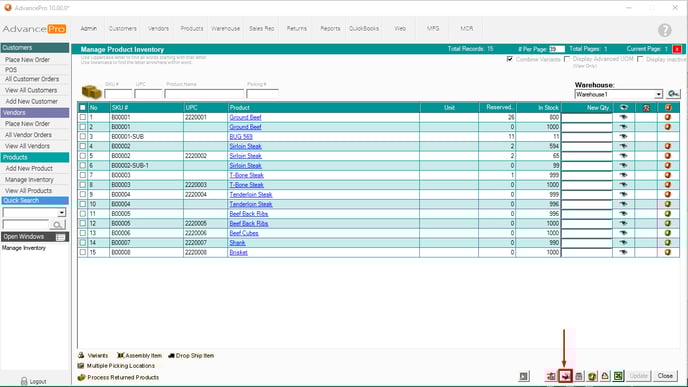The image size is (688, 387).
Task: Click the Product column header
Action: pos(240,108)
